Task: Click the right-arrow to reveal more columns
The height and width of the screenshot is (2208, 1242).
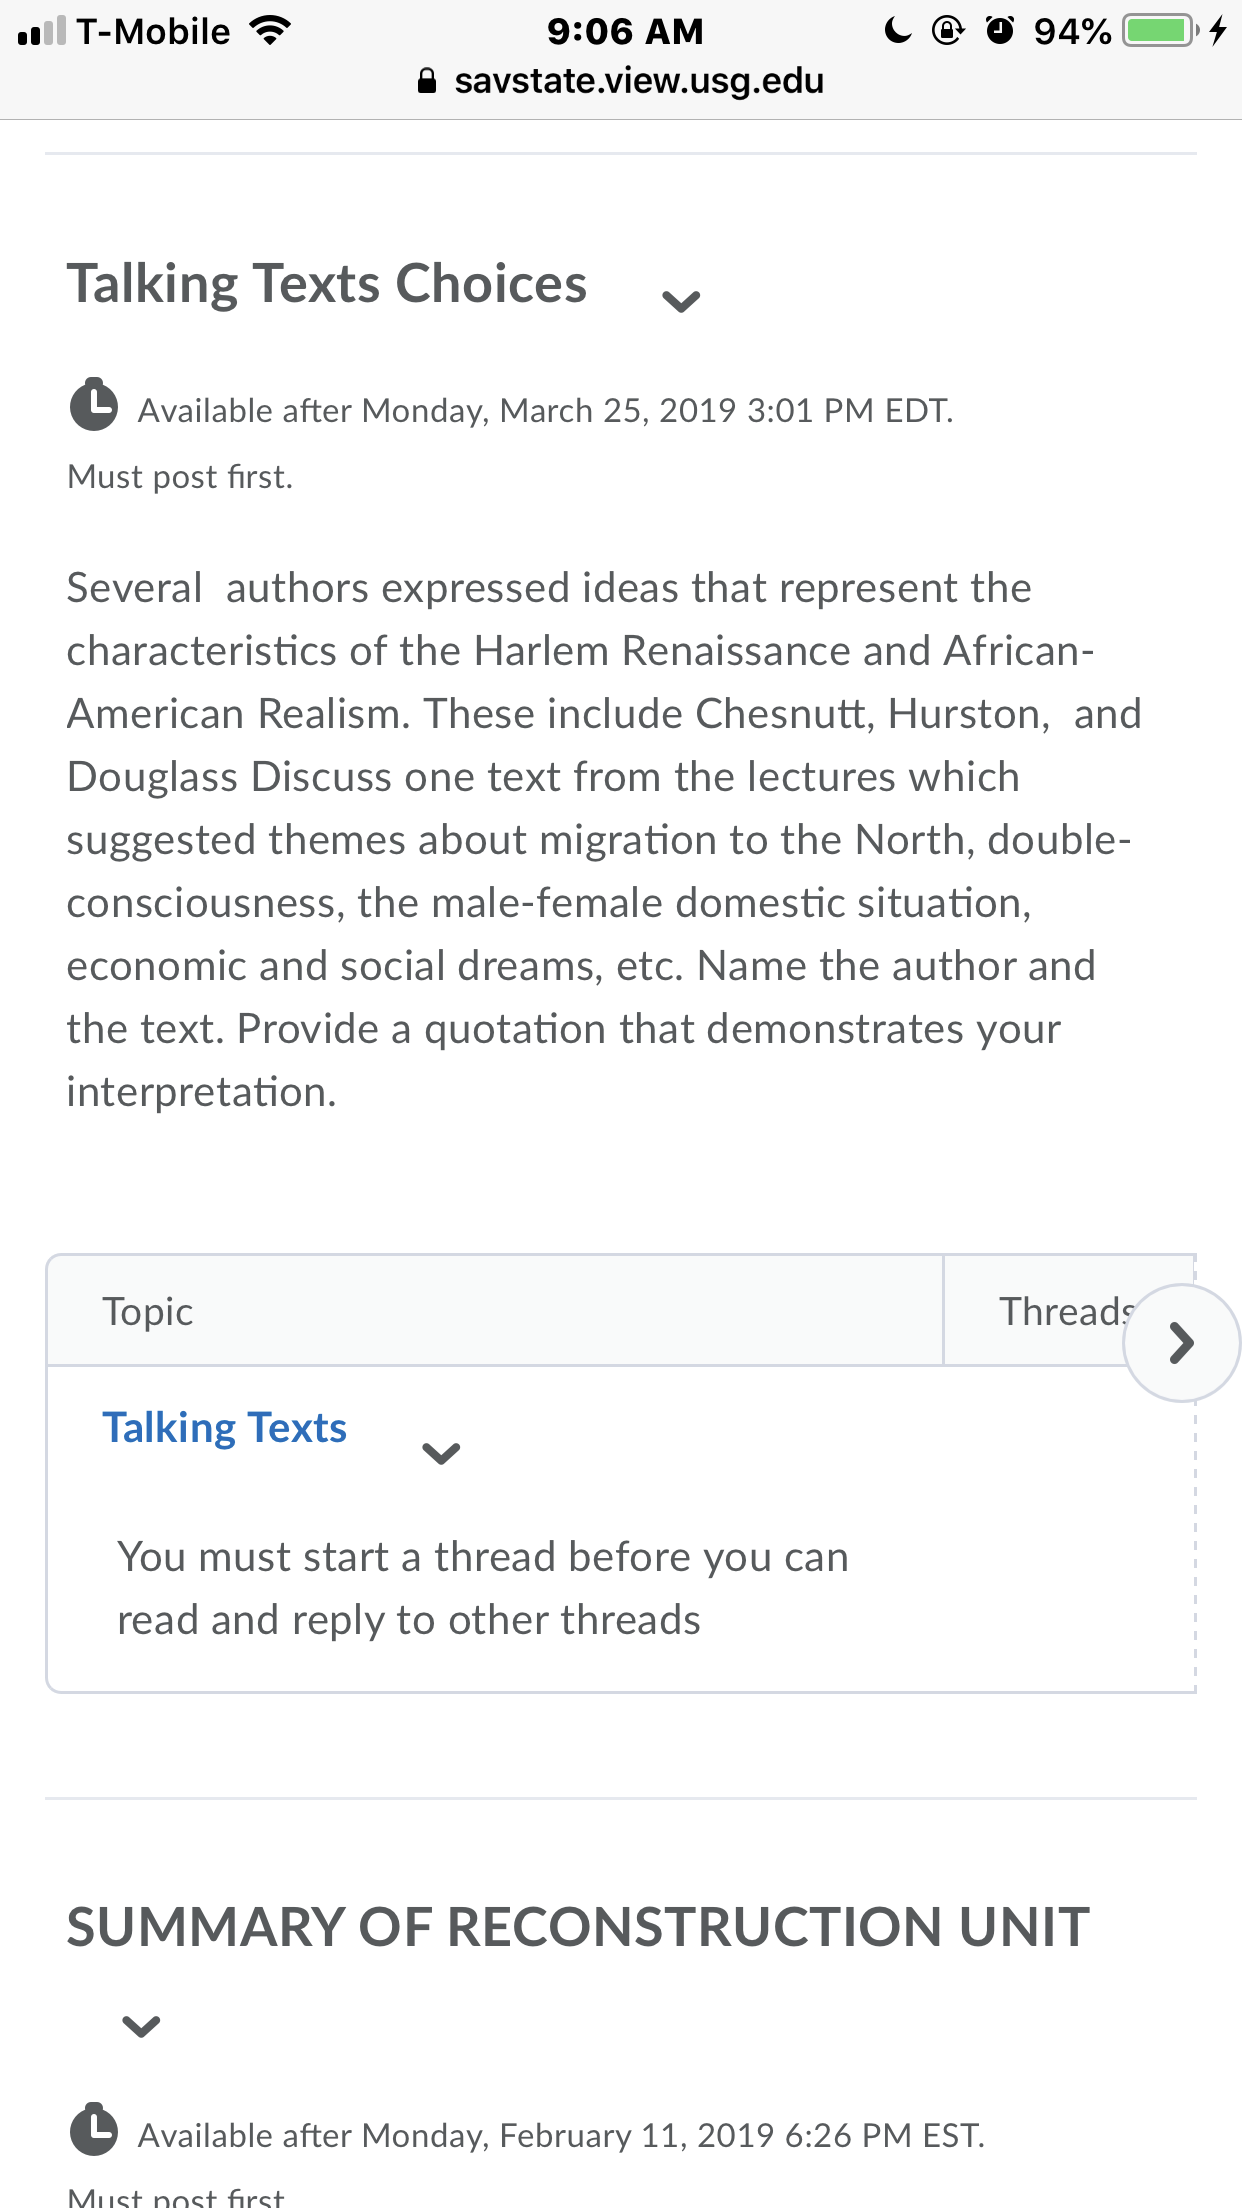Action: click(1181, 1343)
